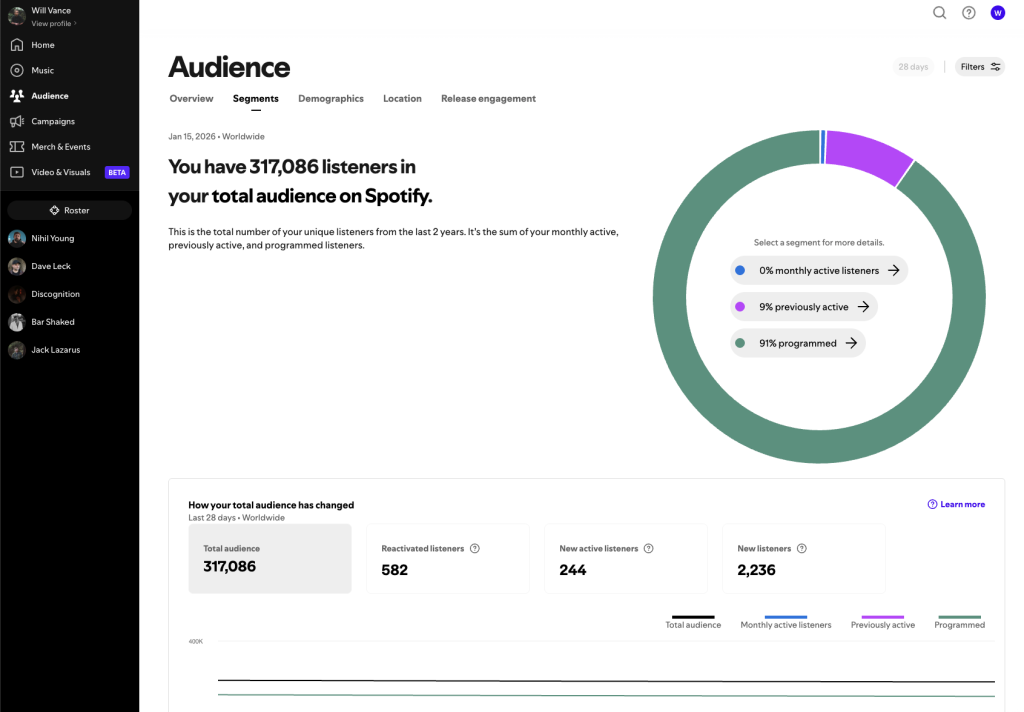The image size is (1024, 712).
Task: Open Music from the sidebar icon
Action: [16, 71]
